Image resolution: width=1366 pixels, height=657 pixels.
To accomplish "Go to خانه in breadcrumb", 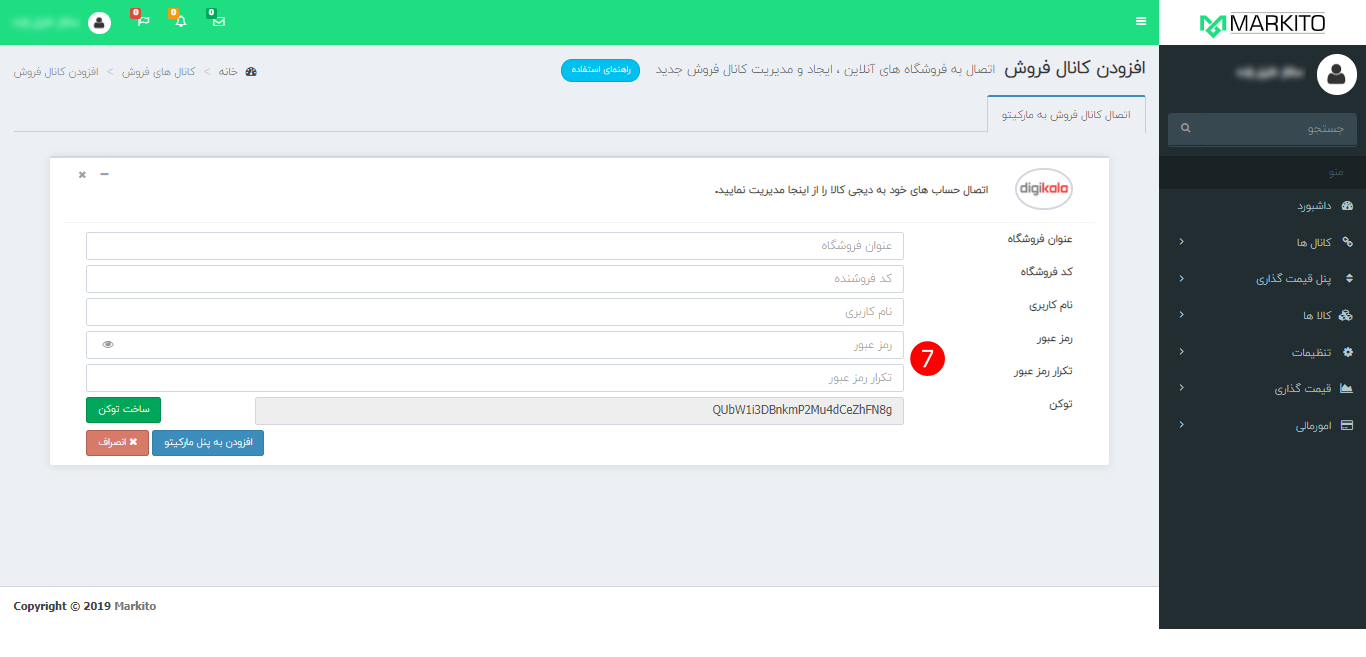I will pyautogui.click(x=228, y=72).
